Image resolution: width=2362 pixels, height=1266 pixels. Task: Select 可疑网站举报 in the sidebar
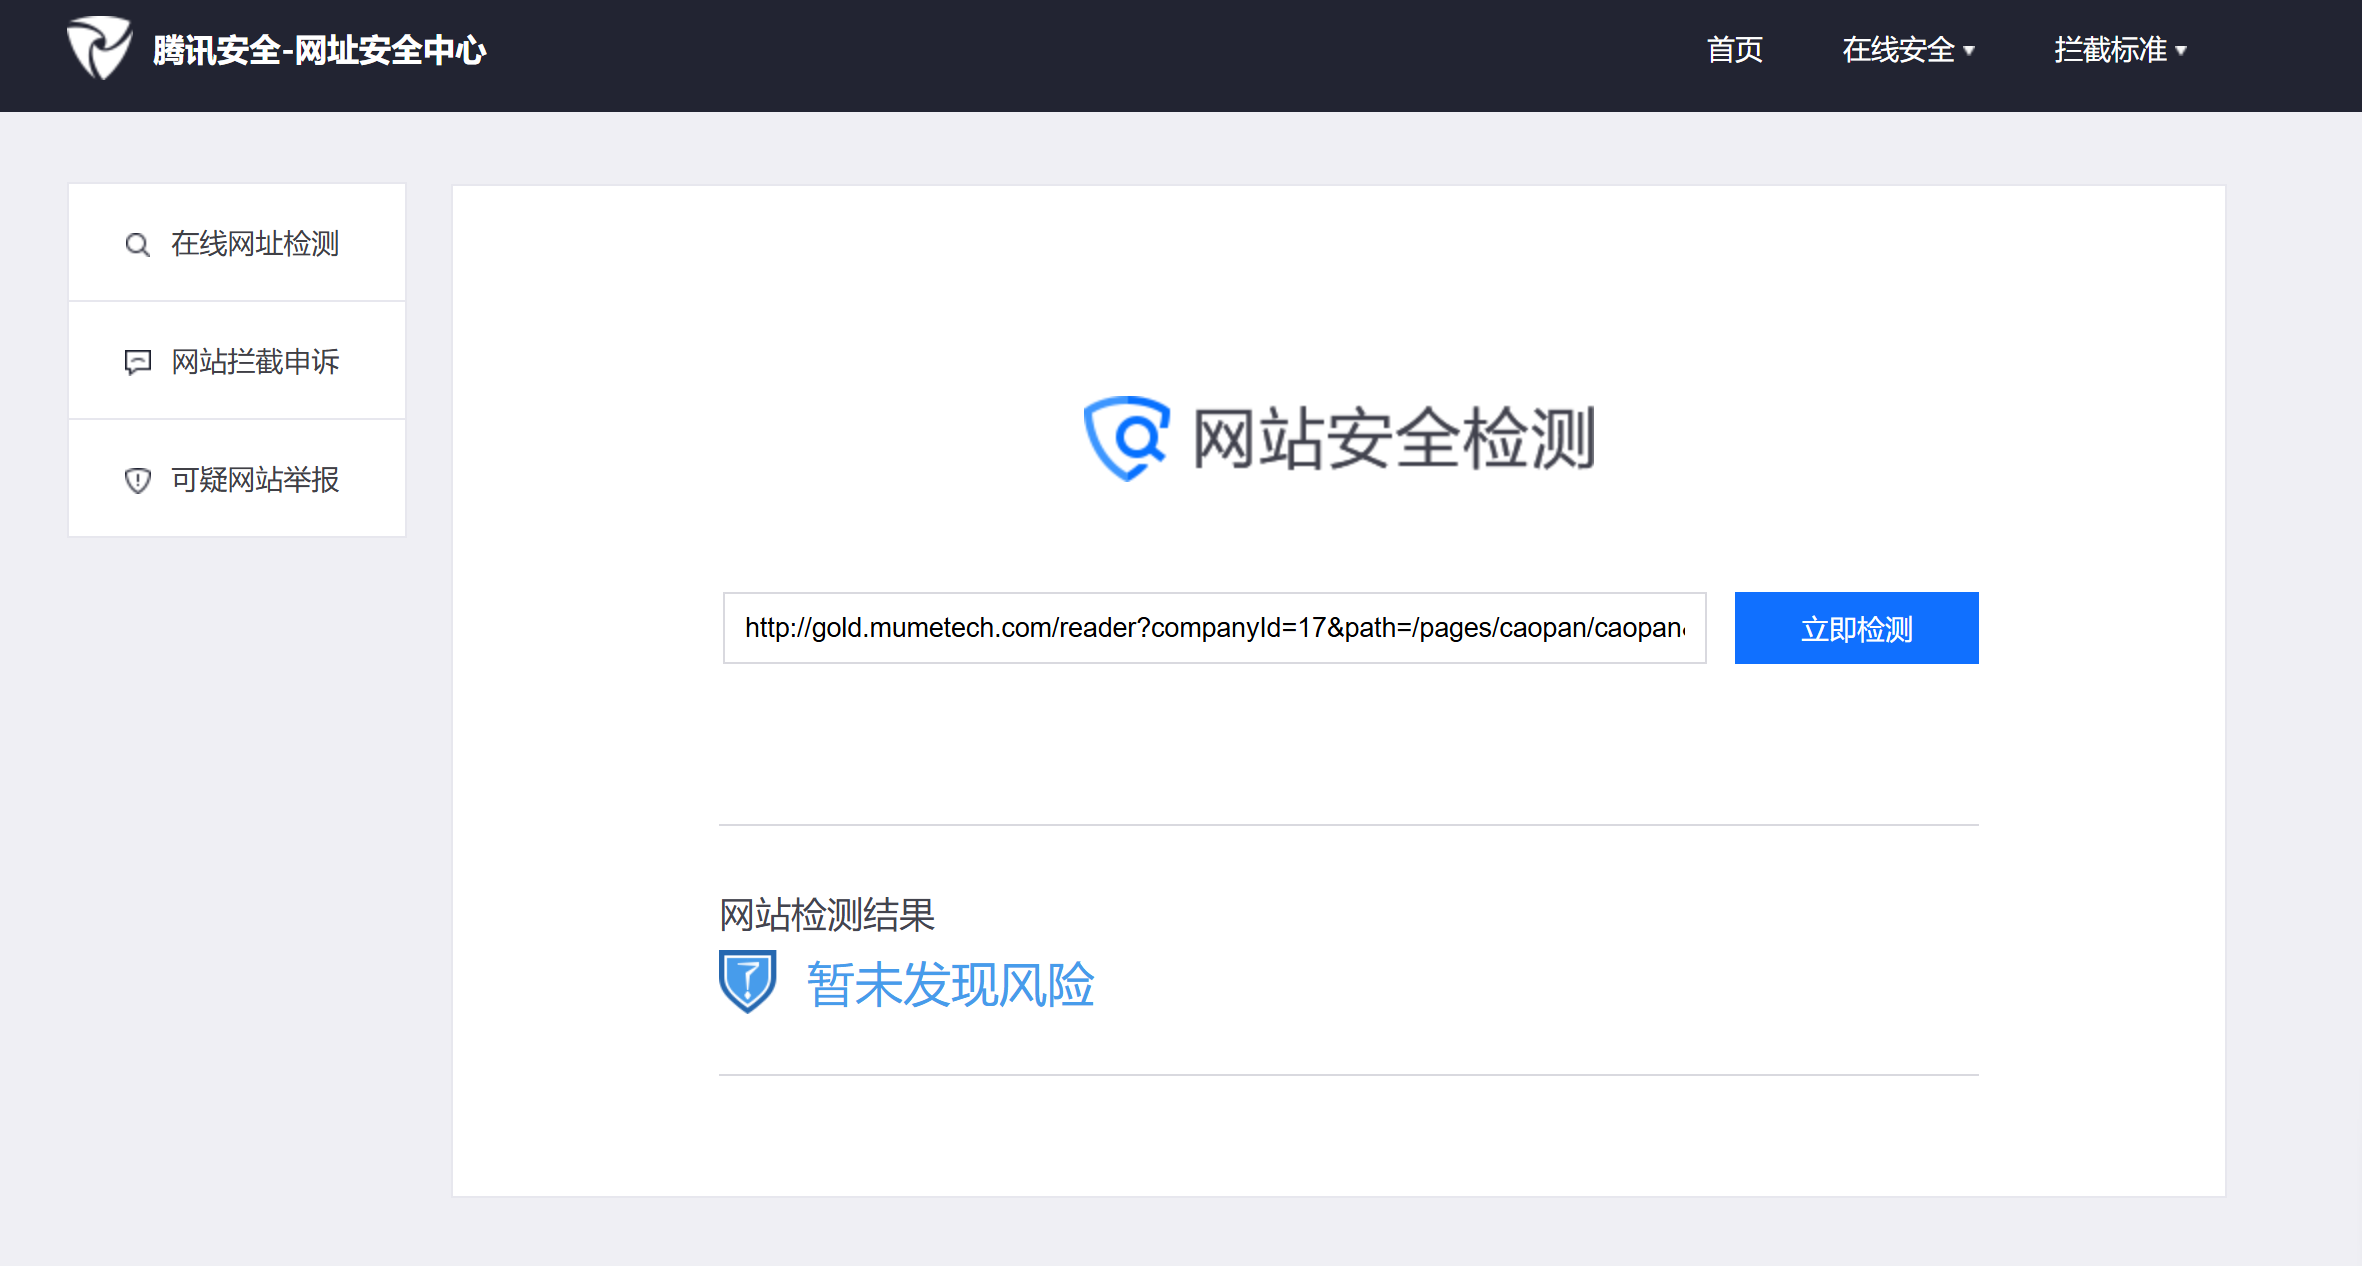255,480
